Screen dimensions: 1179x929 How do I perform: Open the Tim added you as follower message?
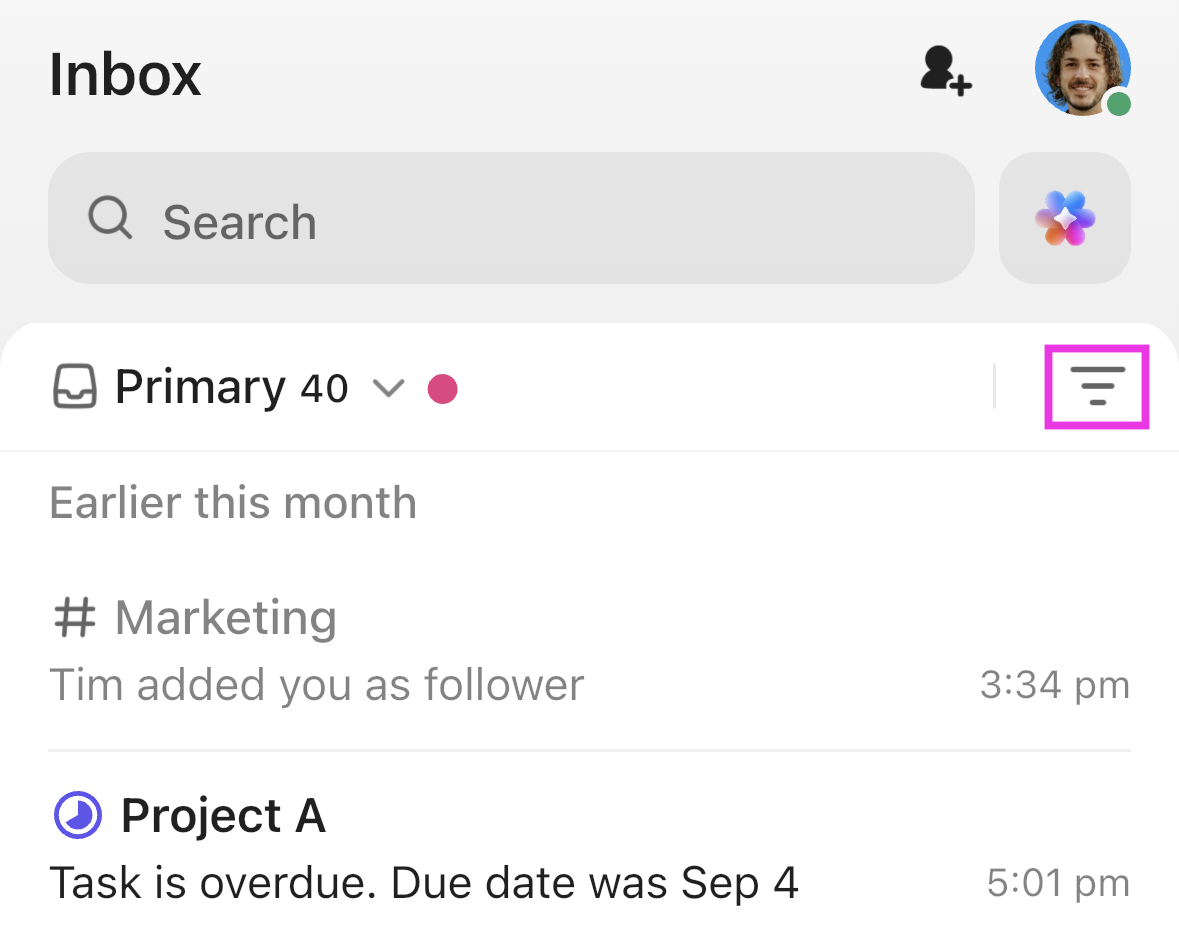[317, 685]
